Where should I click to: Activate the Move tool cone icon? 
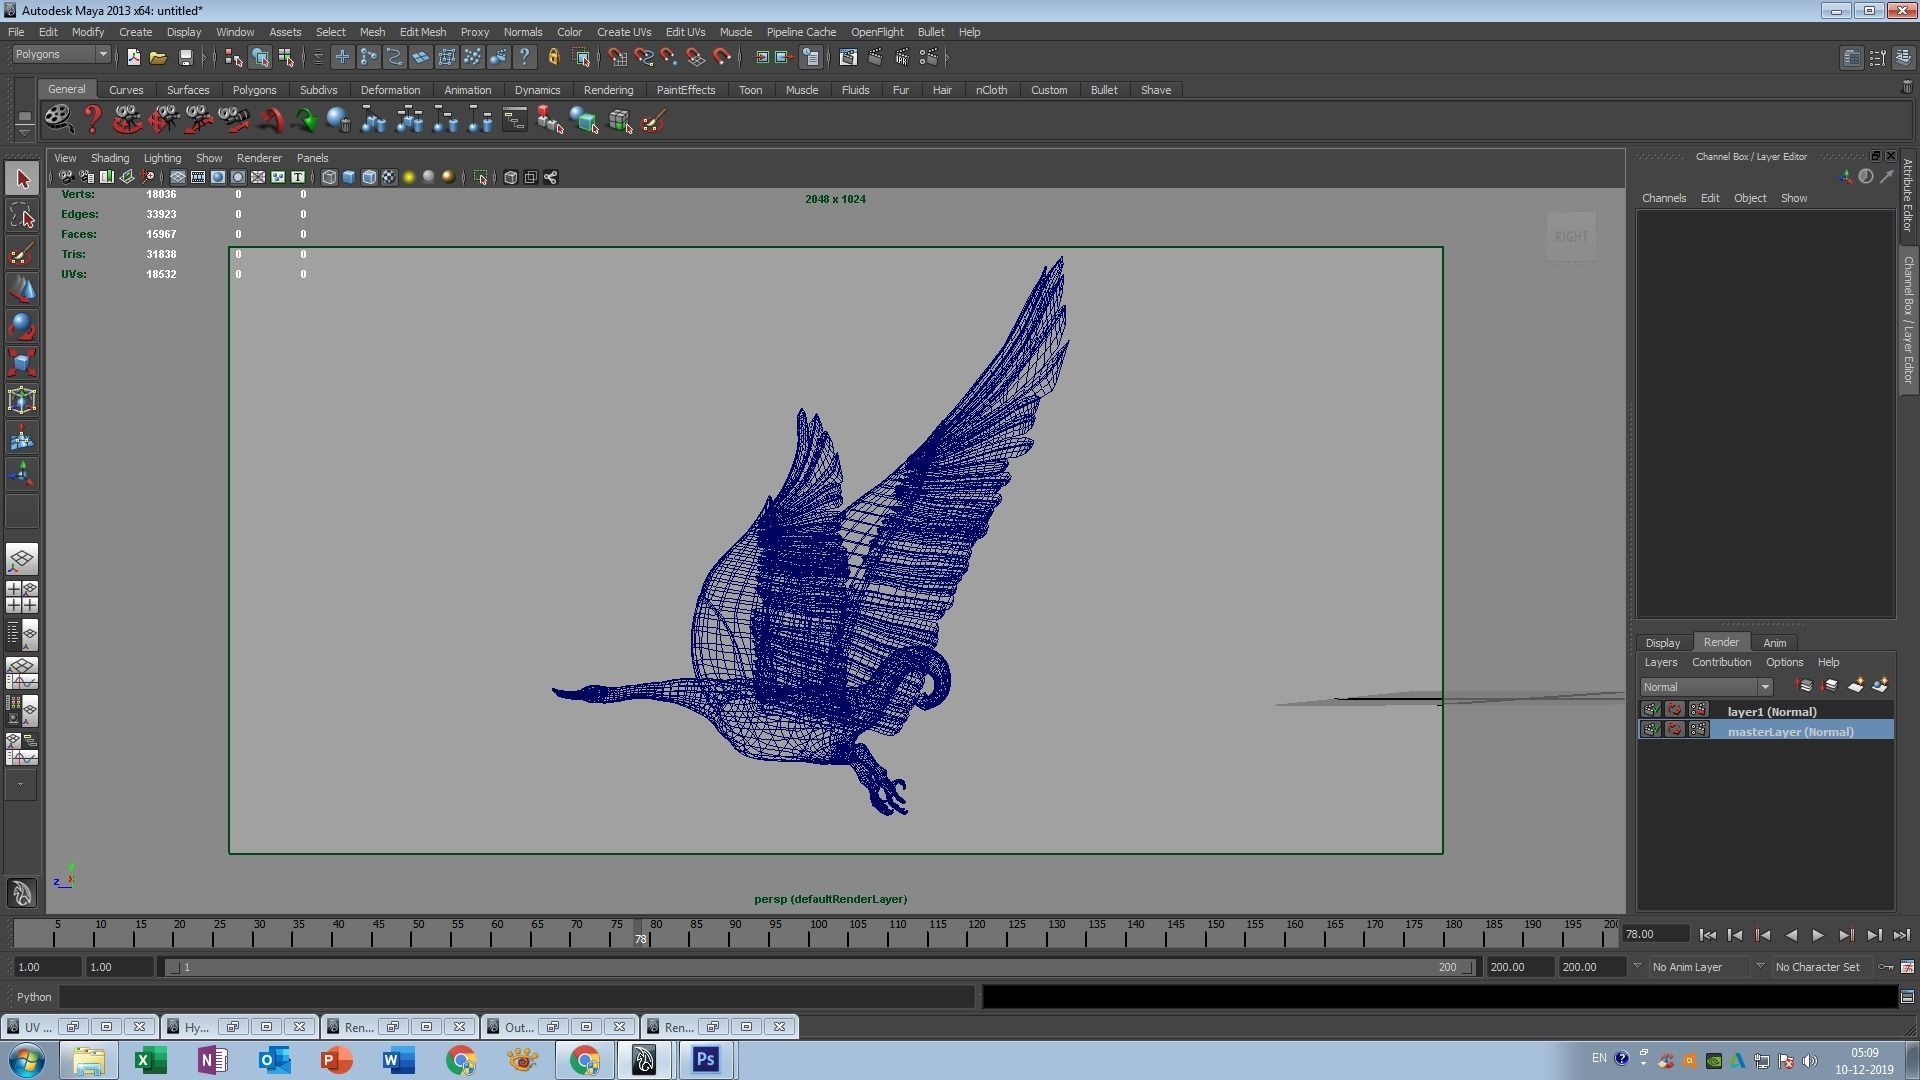pyautogui.click(x=22, y=290)
